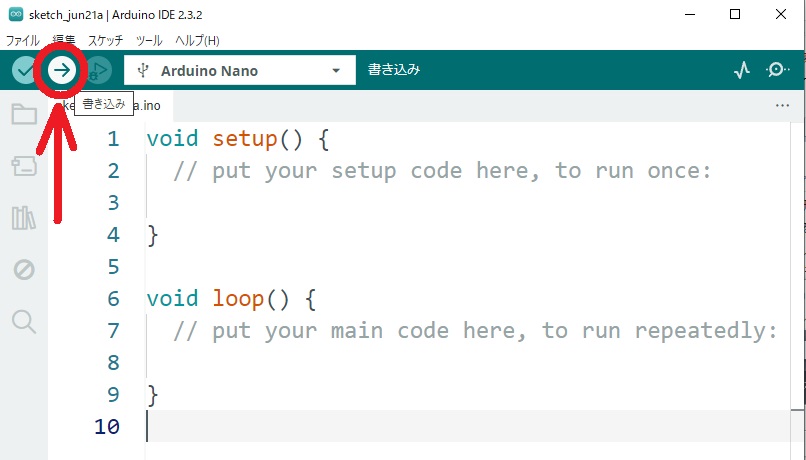Open the tab options ellipsis menu

782,105
